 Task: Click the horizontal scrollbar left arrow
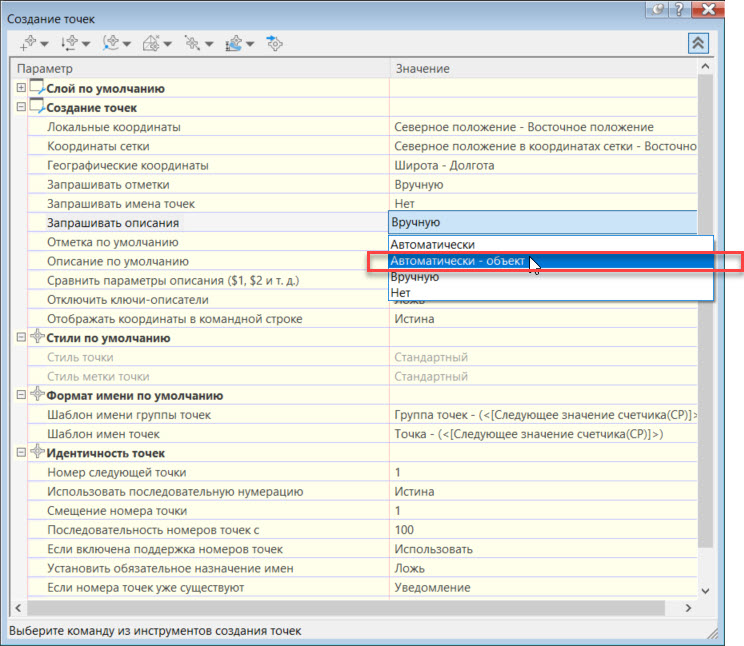coord(18,608)
